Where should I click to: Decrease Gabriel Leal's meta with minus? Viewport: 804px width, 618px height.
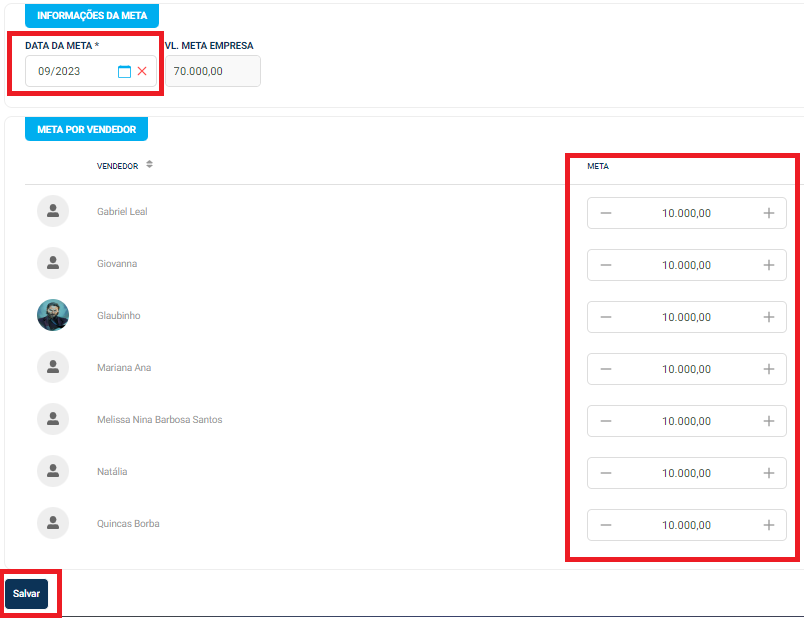coord(606,213)
